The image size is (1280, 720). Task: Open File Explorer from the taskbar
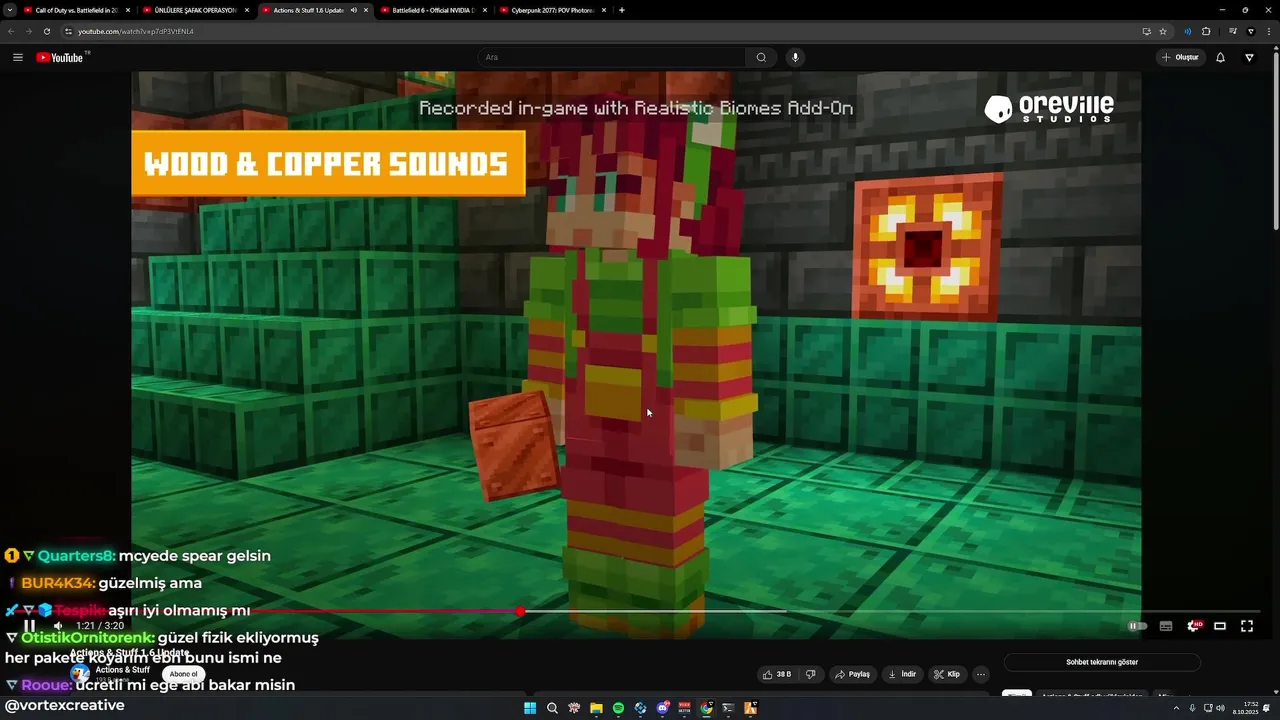(596, 708)
